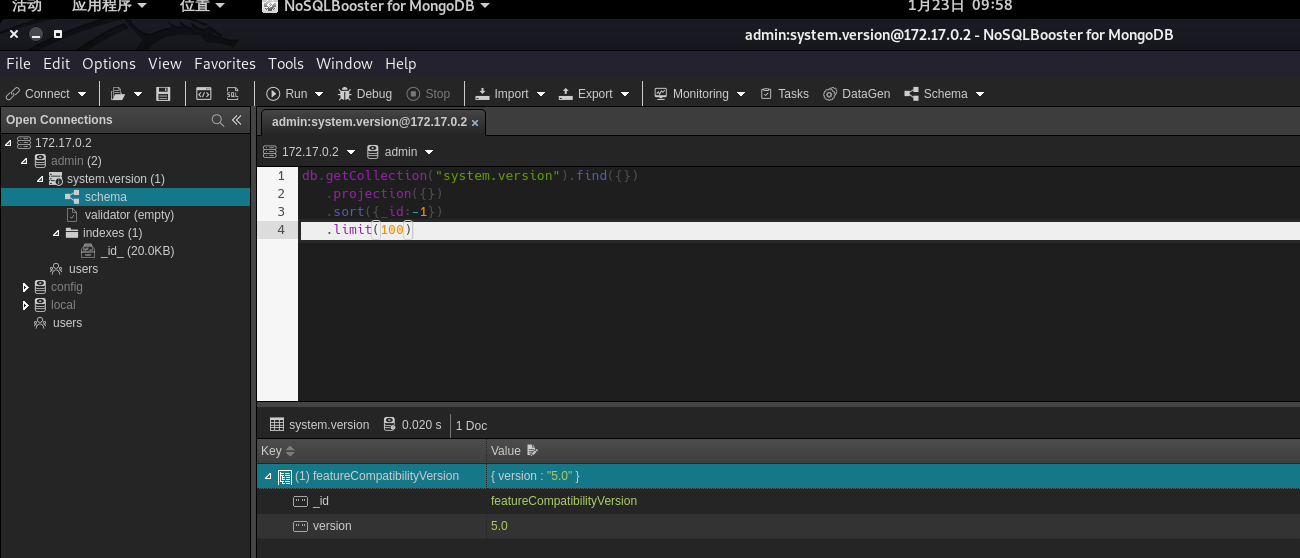Open the Help menu
1300x558 pixels.
pyautogui.click(x=400, y=63)
